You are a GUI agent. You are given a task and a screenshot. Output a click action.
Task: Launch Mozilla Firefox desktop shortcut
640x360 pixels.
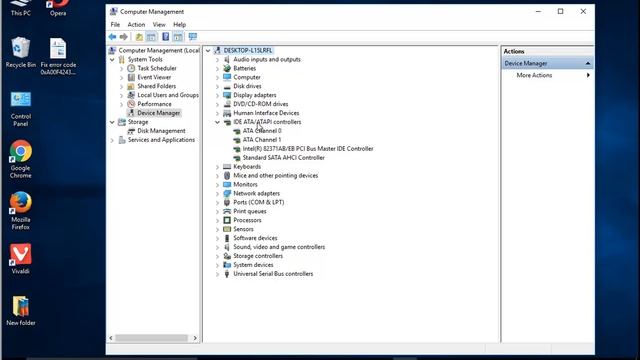coord(20,211)
